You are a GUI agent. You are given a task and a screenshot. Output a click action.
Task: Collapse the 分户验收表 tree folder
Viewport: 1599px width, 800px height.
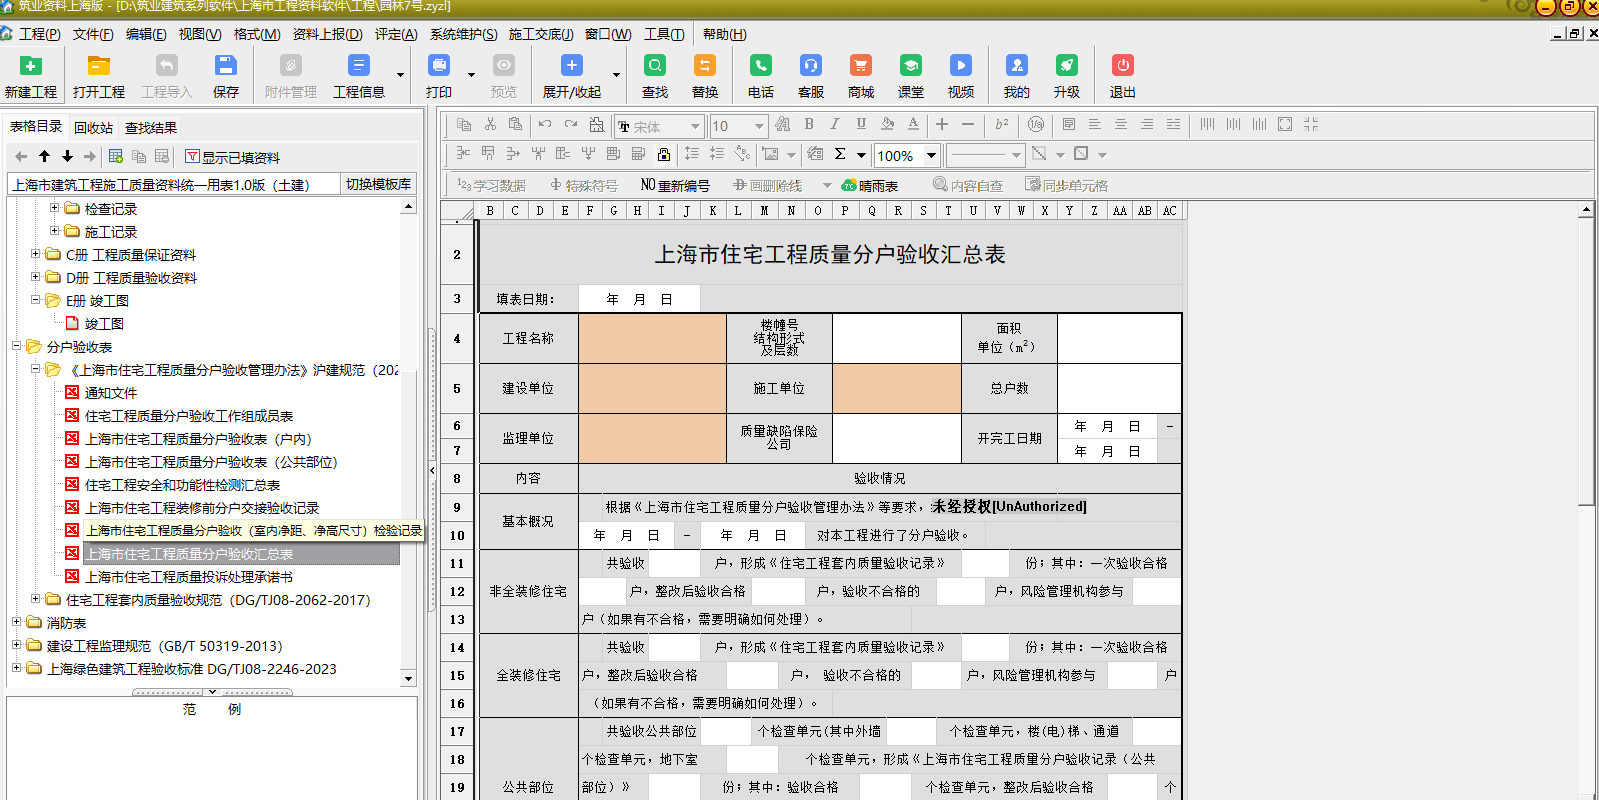tap(17, 346)
